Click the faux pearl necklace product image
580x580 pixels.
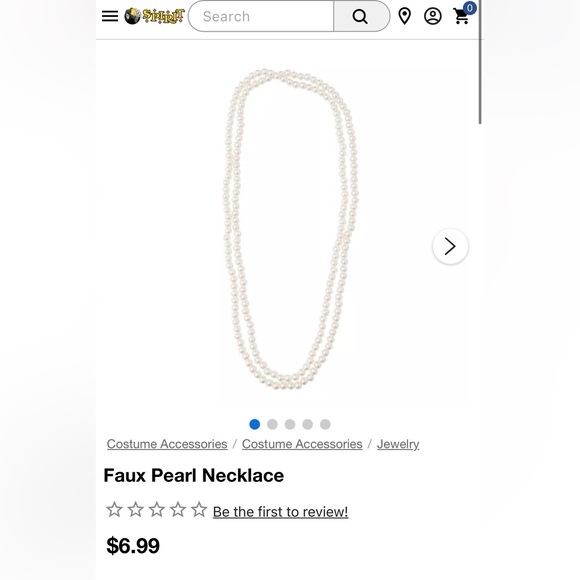[x=291, y=229]
